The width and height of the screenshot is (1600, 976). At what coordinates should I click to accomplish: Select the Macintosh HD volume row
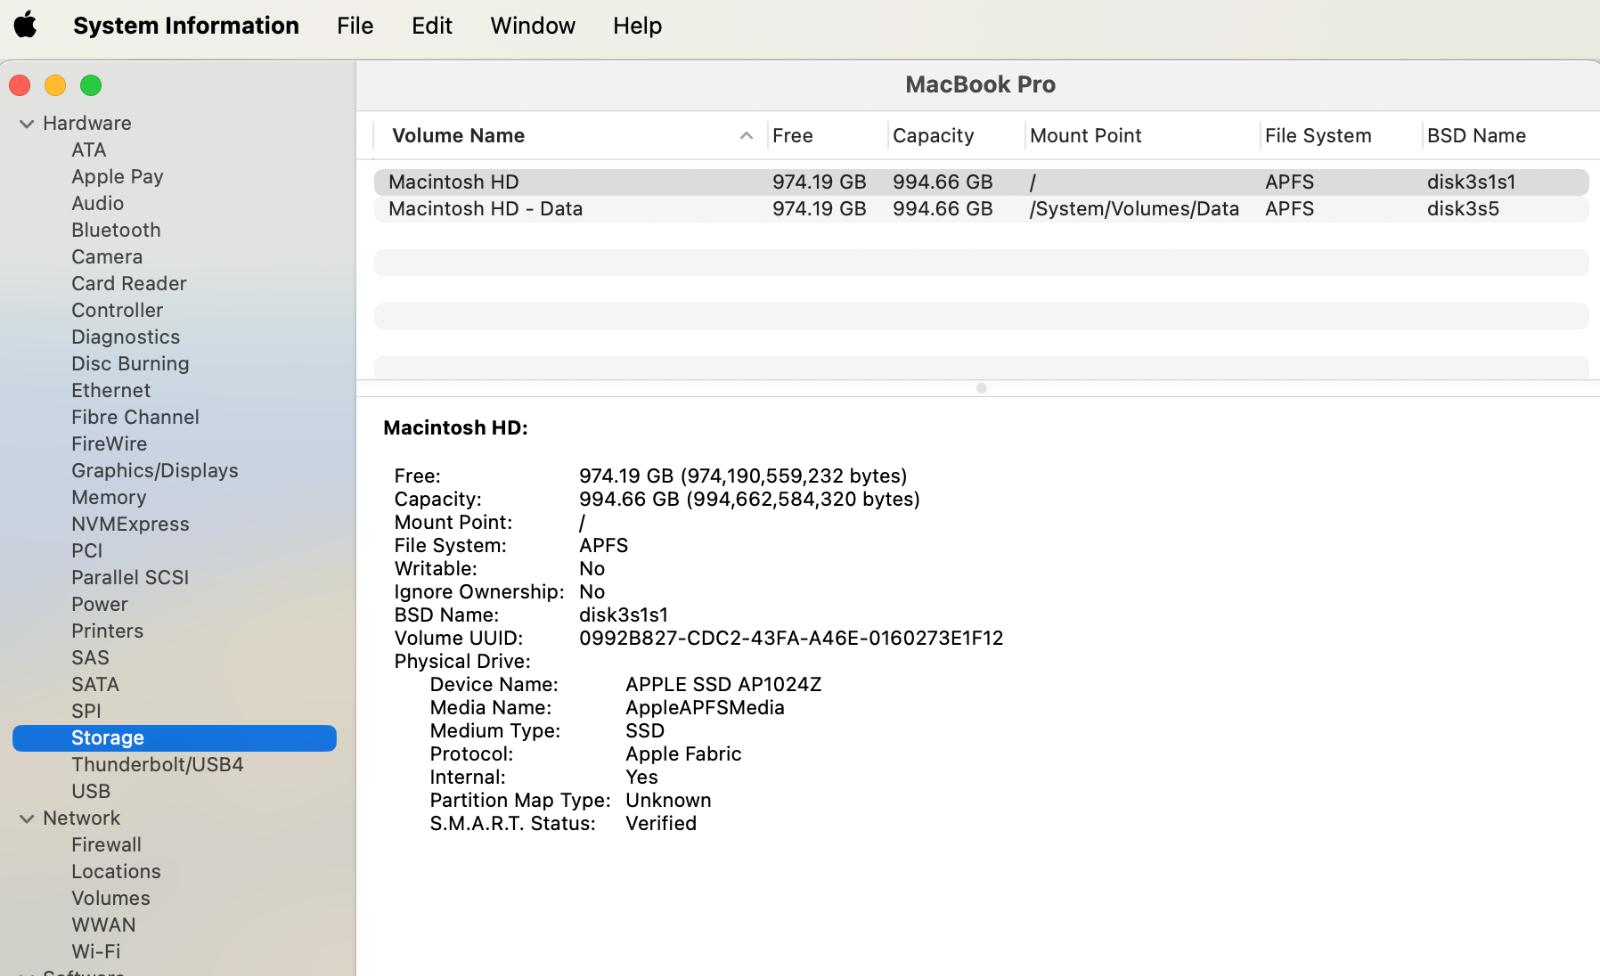pyautogui.click(x=453, y=182)
